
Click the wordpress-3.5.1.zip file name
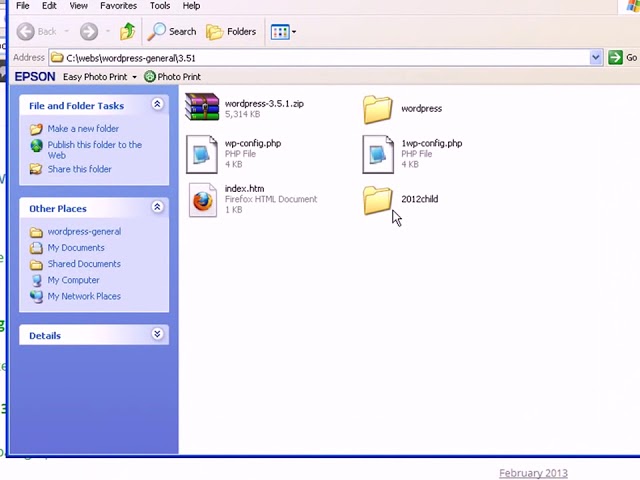click(x=264, y=104)
